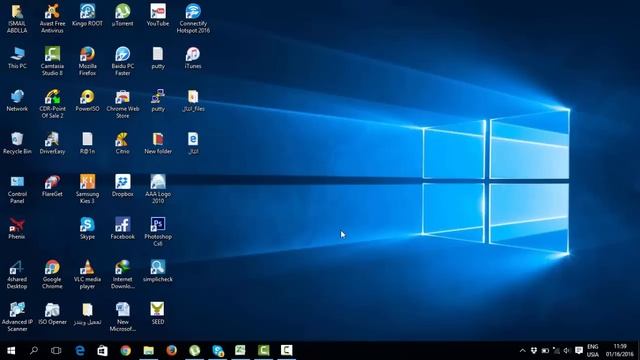Viewport: 640px width, 360px height.
Task: Select the SEED desktop icon
Action: pyautogui.click(x=158, y=314)
